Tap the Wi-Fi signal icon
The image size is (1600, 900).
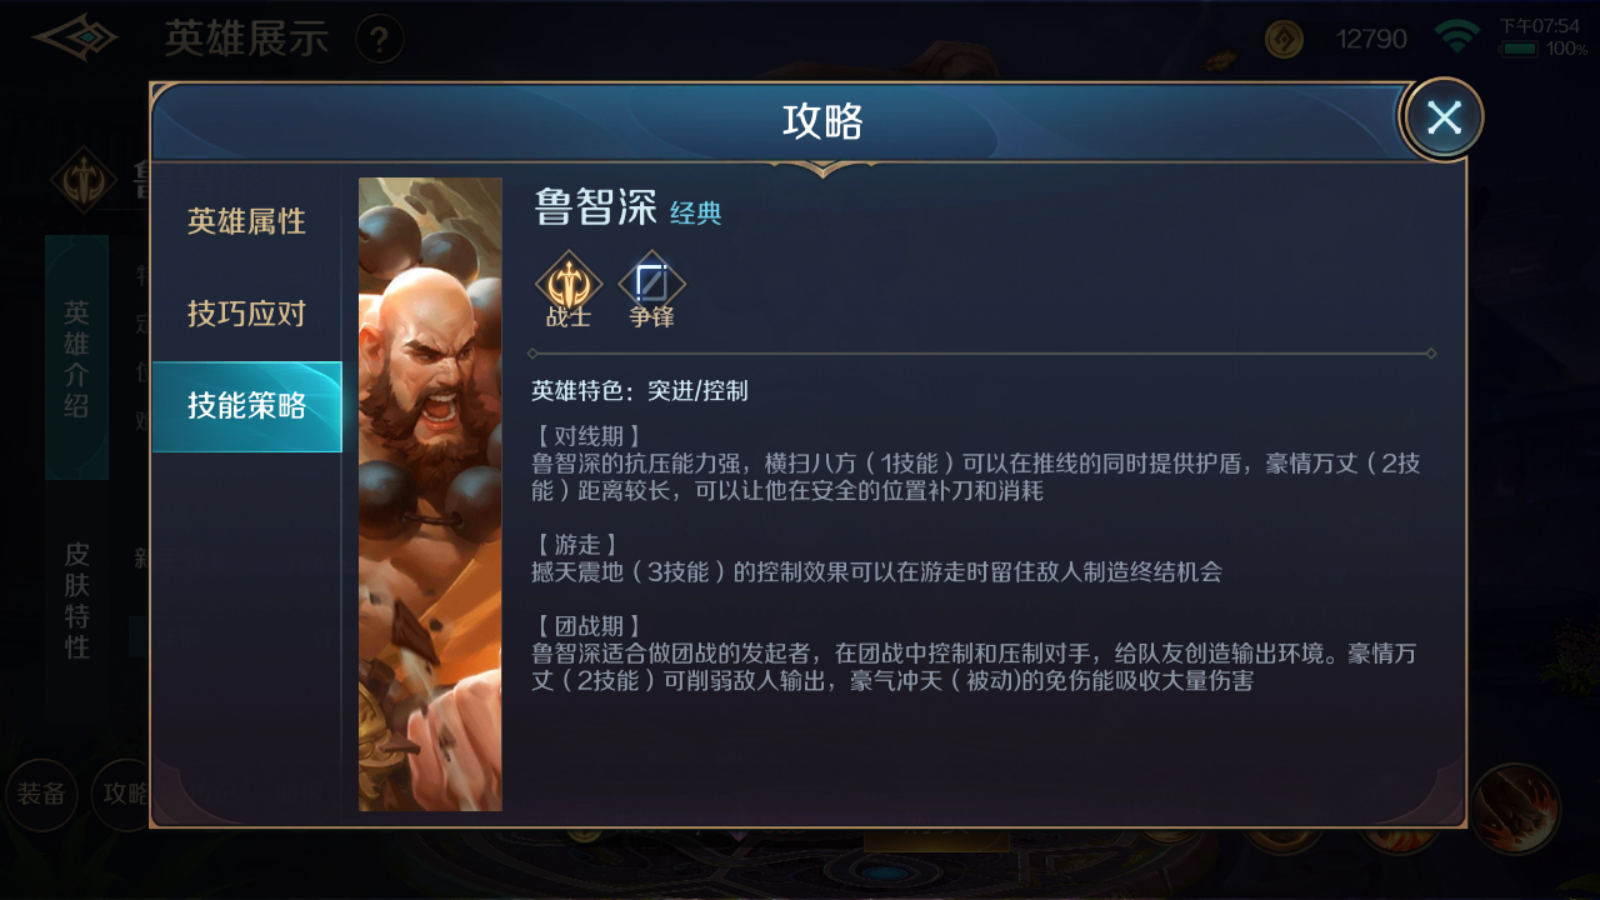pyautogui.click(x=1457, y=38)
